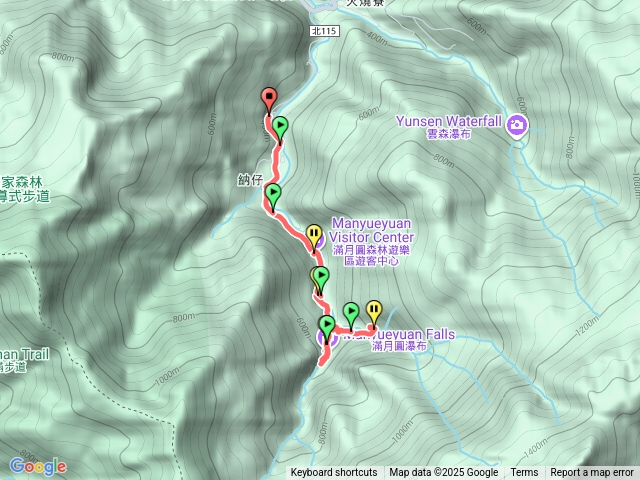Select the green play marker left of the falls pause marker
The image size is (640, 480).
pos(351,313)
